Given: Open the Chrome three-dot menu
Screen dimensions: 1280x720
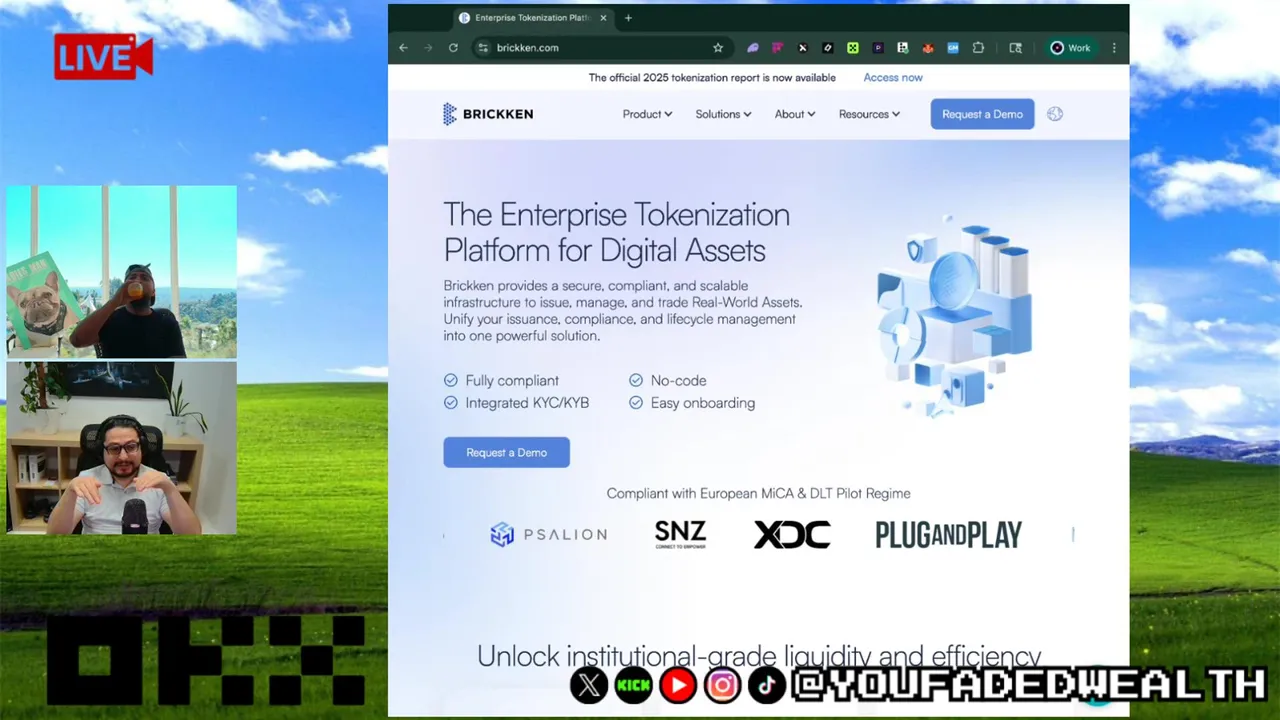Looking at the screenshot, I should [x=1114, y=48].
